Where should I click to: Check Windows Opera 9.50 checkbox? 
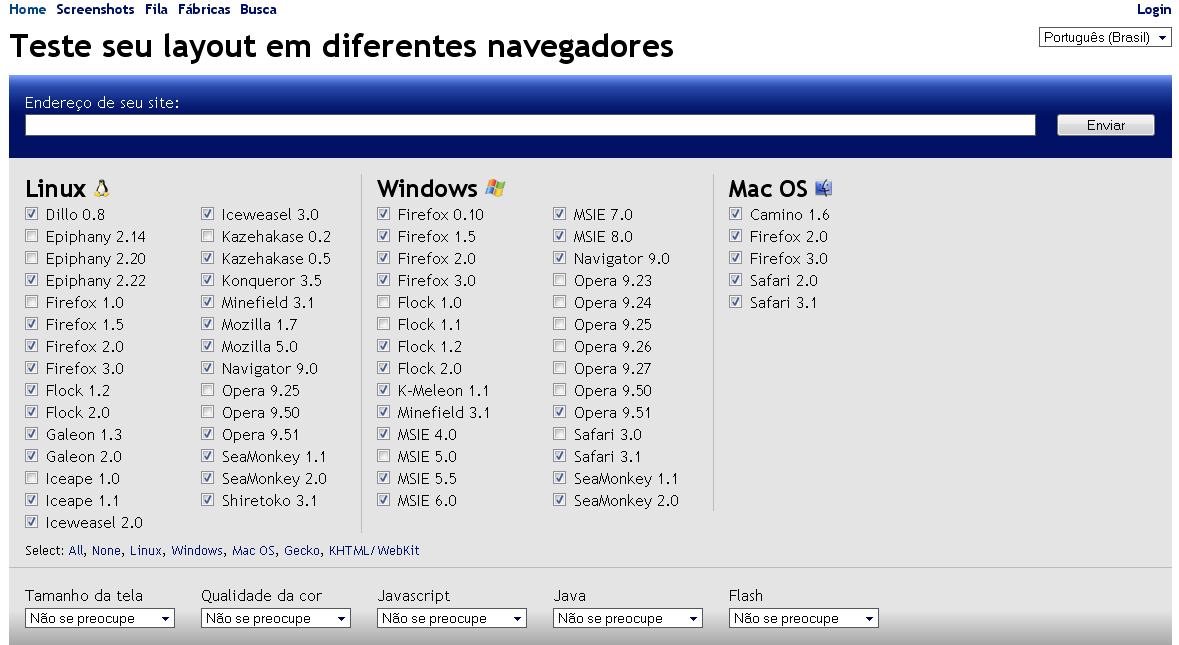(x=559, y=390)
